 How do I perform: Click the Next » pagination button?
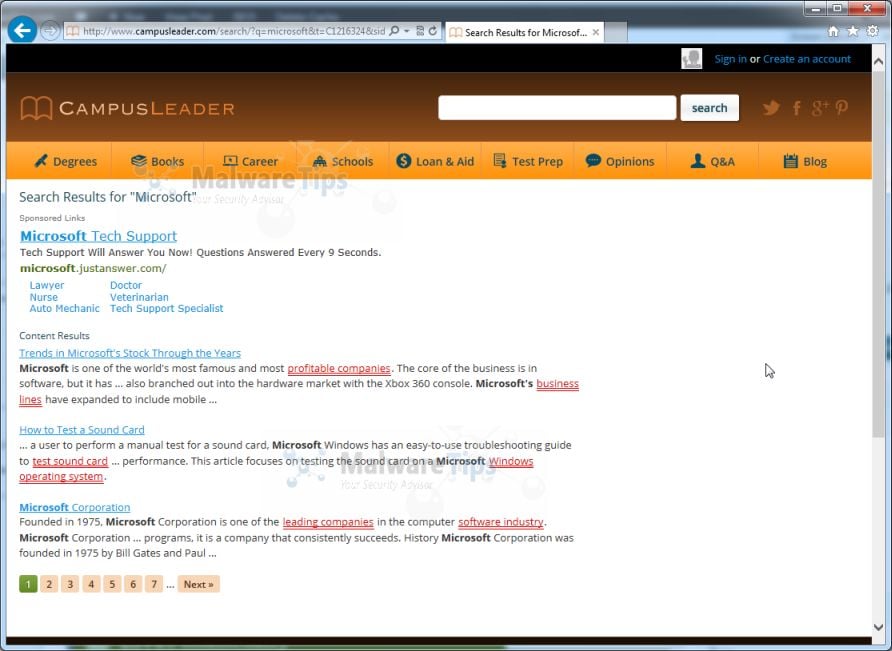pos(199,584)
